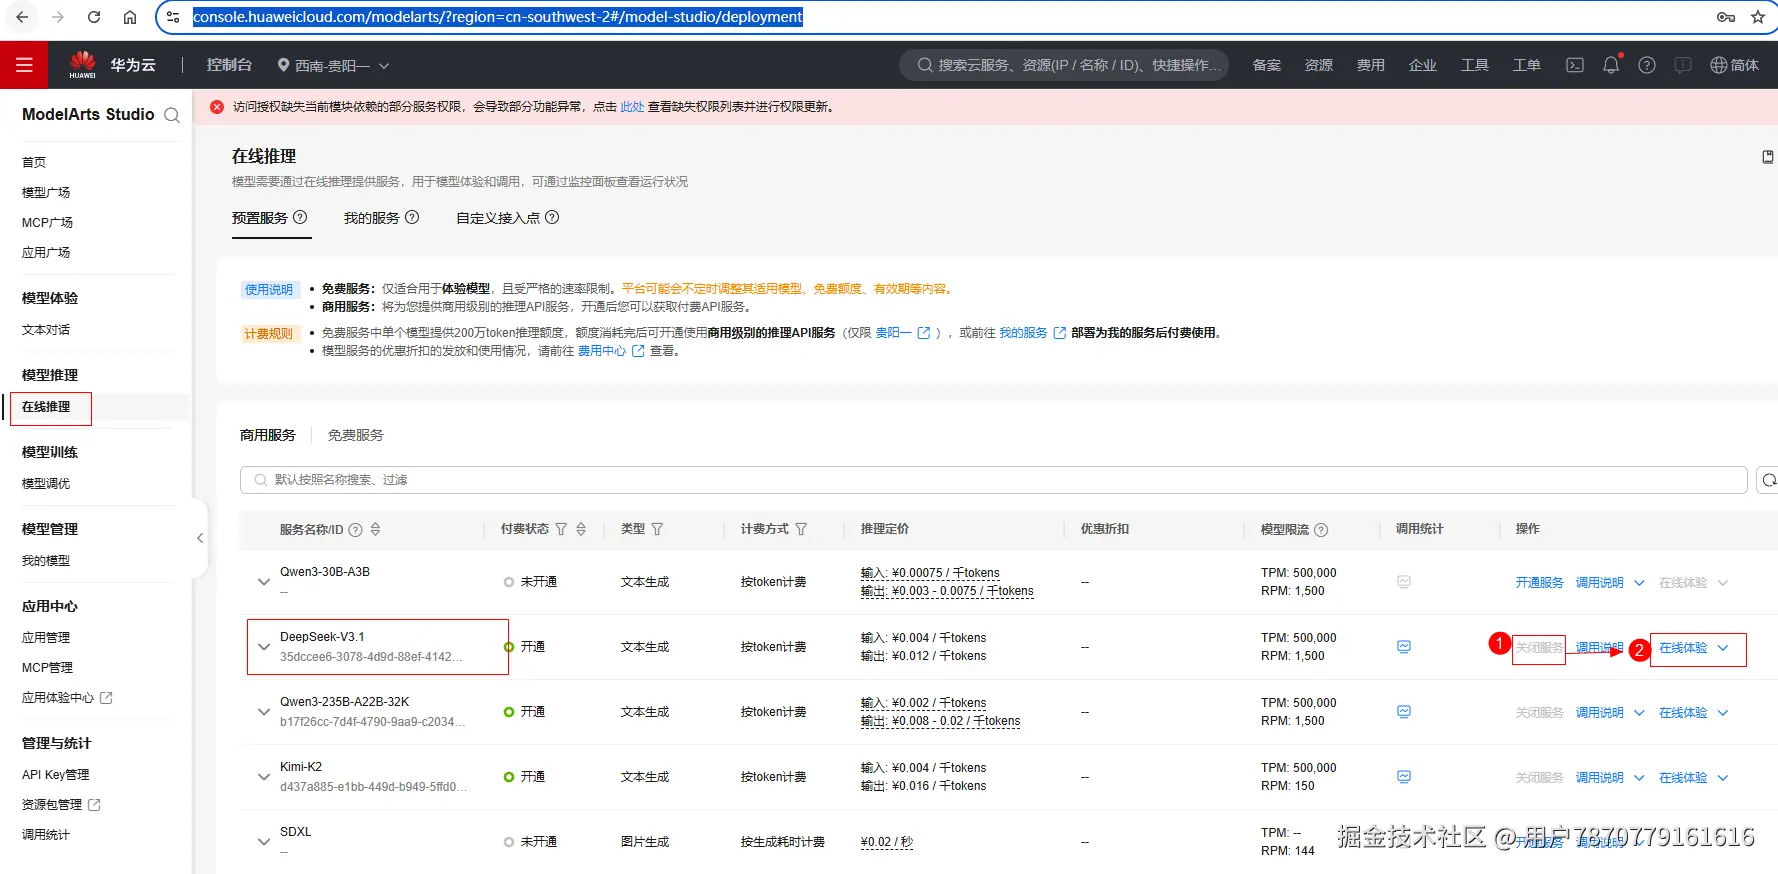Filter by 计费方式 column
Screen dimensions: 1778x874
[801, 529]
